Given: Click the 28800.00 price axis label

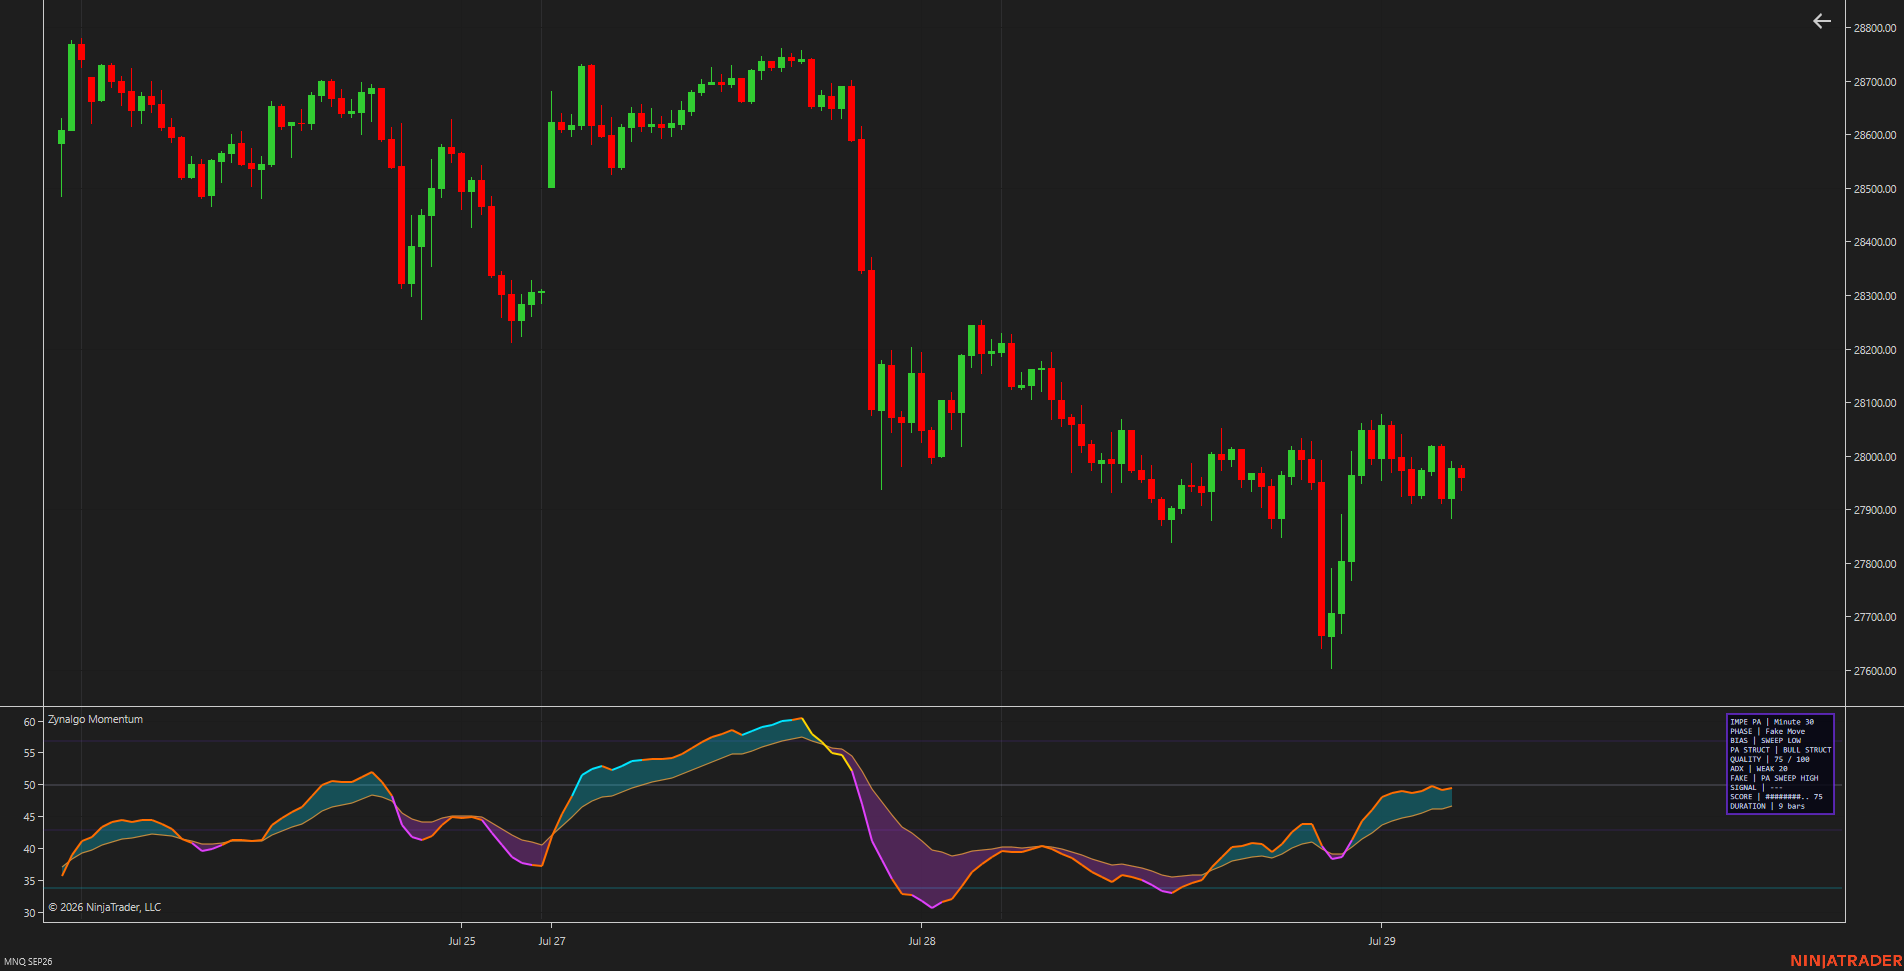Looking at the screenshot, I should (1875, 28).
